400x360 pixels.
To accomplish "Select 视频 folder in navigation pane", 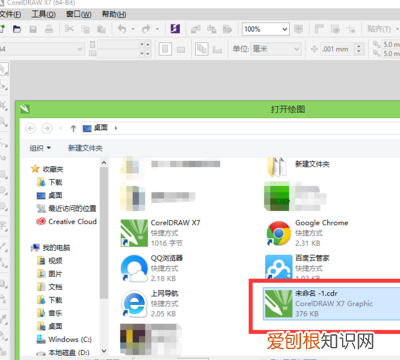I will click(x=50, y=261).
